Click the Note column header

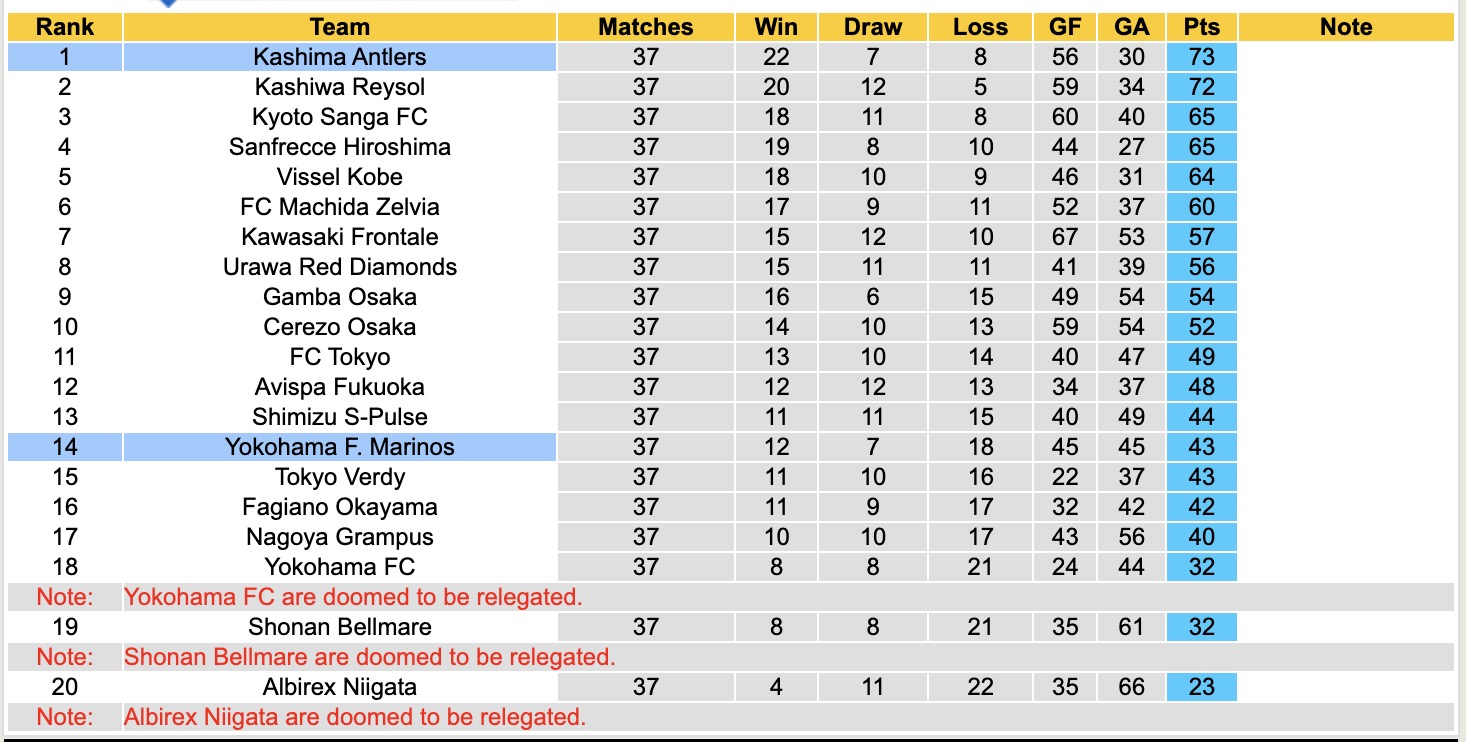coord(1346,27)
